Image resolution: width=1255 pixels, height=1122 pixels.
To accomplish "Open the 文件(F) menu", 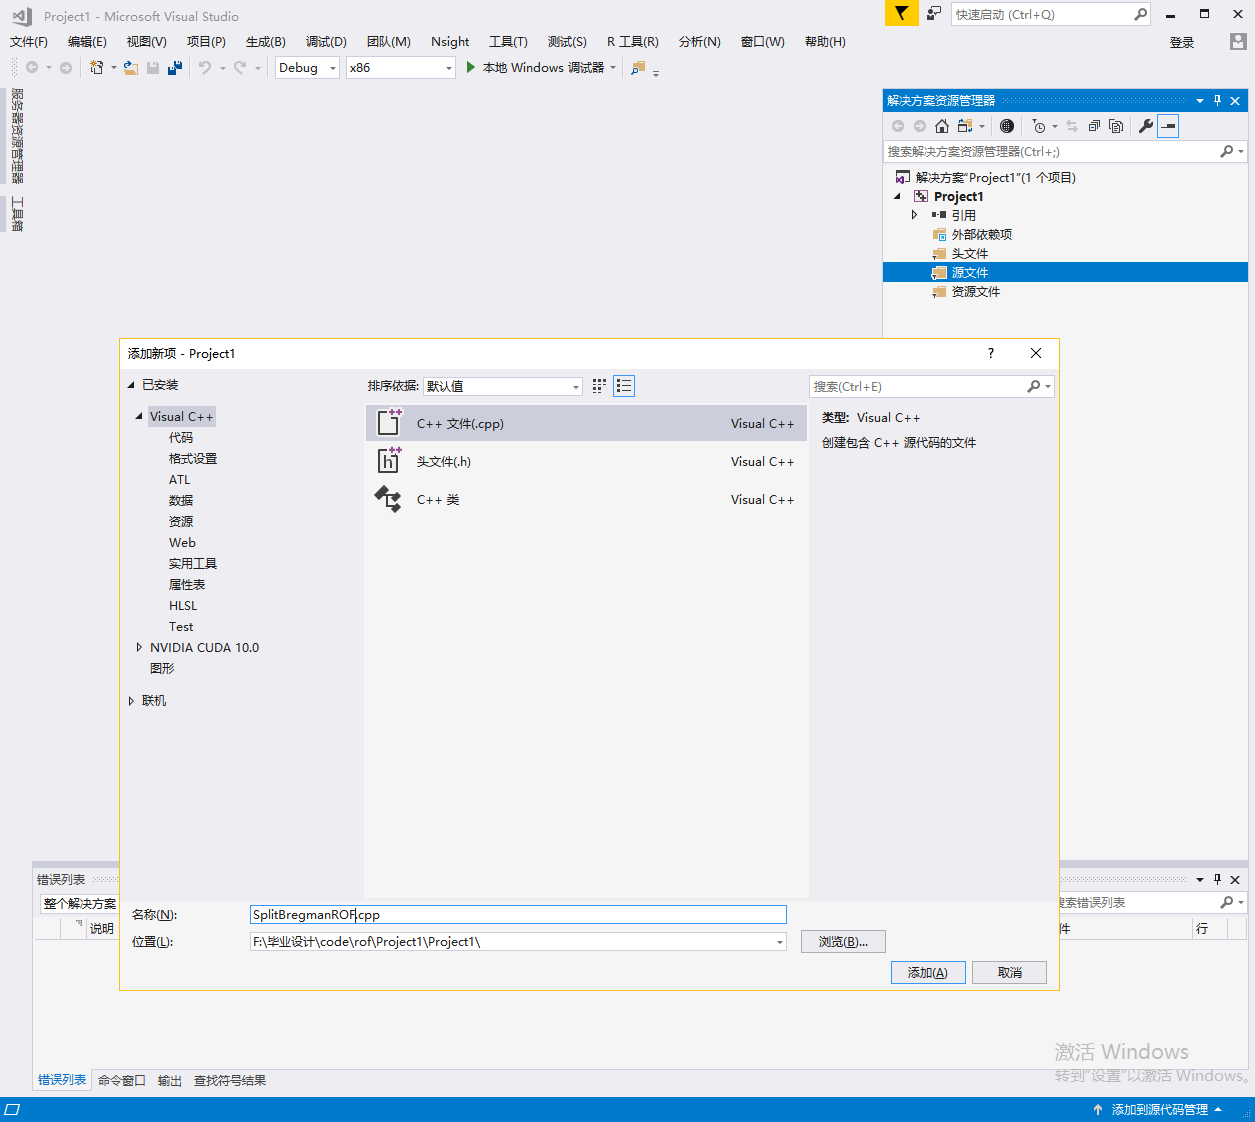I will (29, 41).
